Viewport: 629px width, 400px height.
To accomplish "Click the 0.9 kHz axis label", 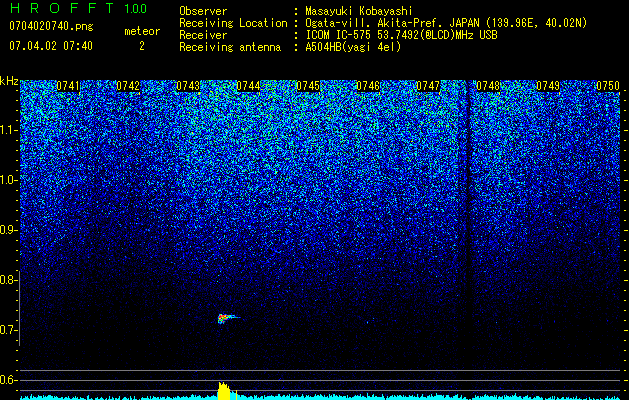I will point(7,230).
